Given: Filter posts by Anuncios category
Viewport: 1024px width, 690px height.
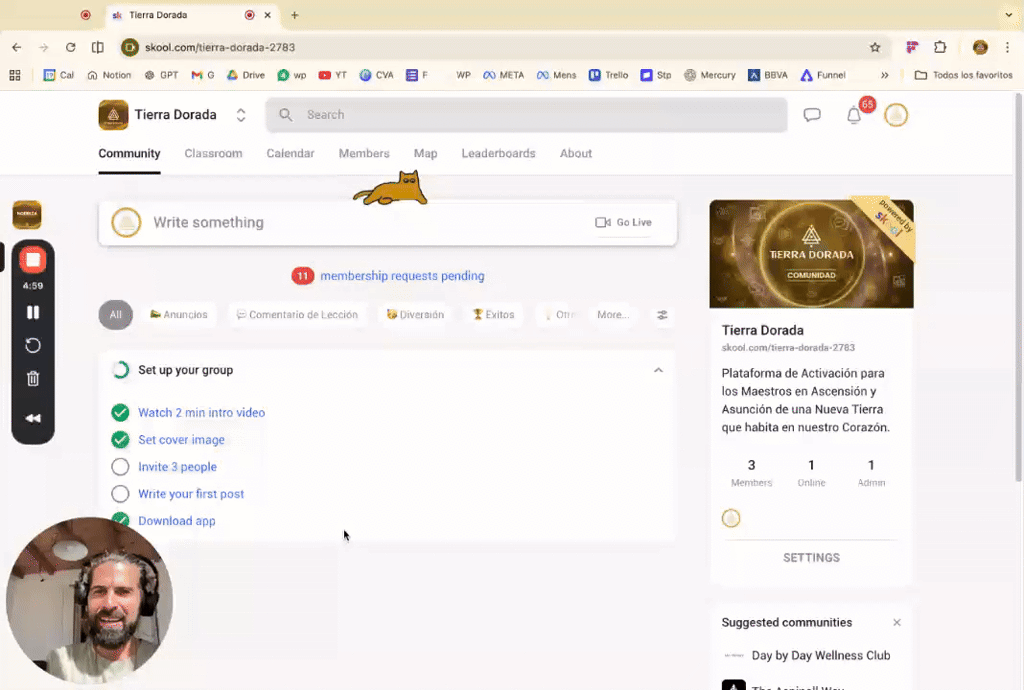Looking at the screenshot, I should (x=179, y=315).
